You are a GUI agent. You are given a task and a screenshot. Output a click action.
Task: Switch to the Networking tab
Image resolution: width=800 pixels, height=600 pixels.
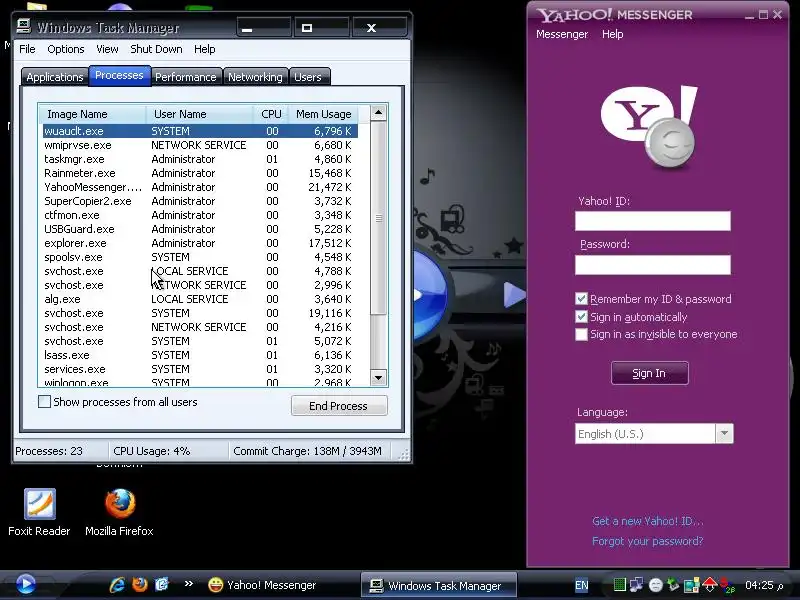pos(255,77)
